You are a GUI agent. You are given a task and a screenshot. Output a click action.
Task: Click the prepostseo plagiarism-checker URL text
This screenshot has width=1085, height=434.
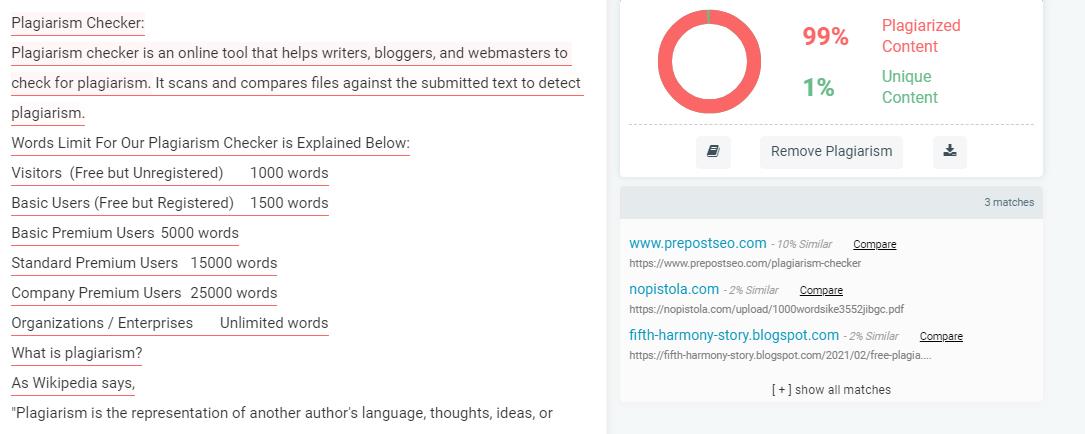744,264
